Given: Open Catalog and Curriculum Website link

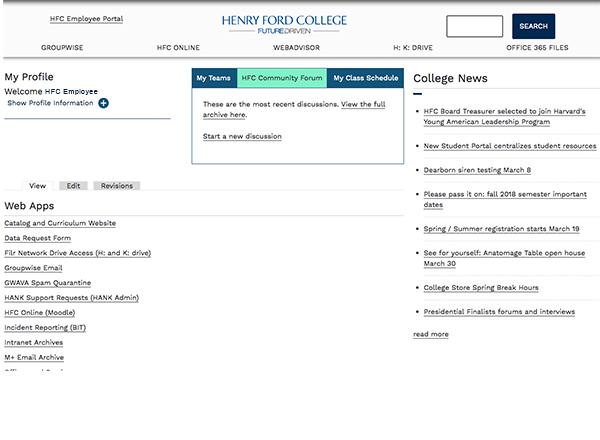Looking at the screenshot, I should pos(60,223).
